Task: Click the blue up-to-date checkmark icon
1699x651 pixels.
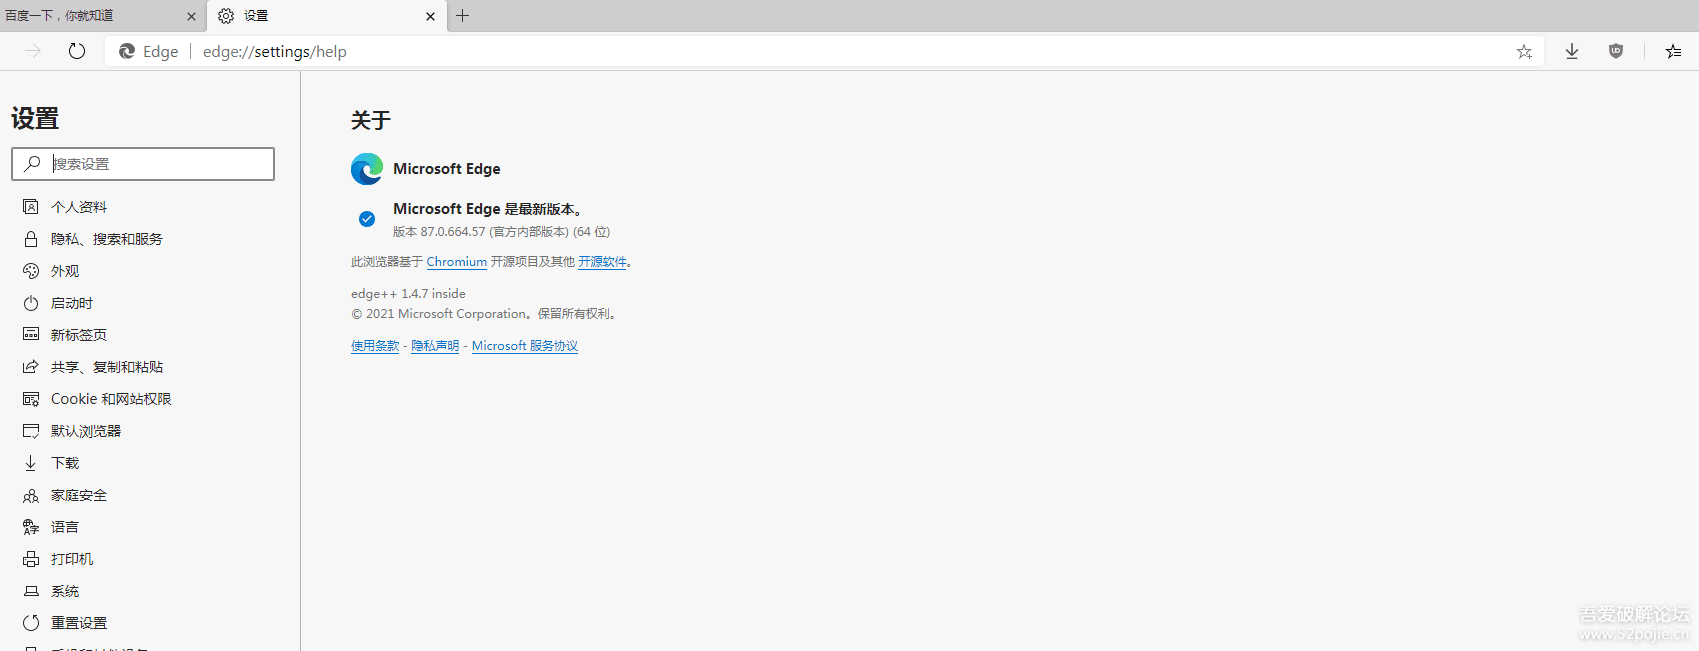Action: pos(367,219)
